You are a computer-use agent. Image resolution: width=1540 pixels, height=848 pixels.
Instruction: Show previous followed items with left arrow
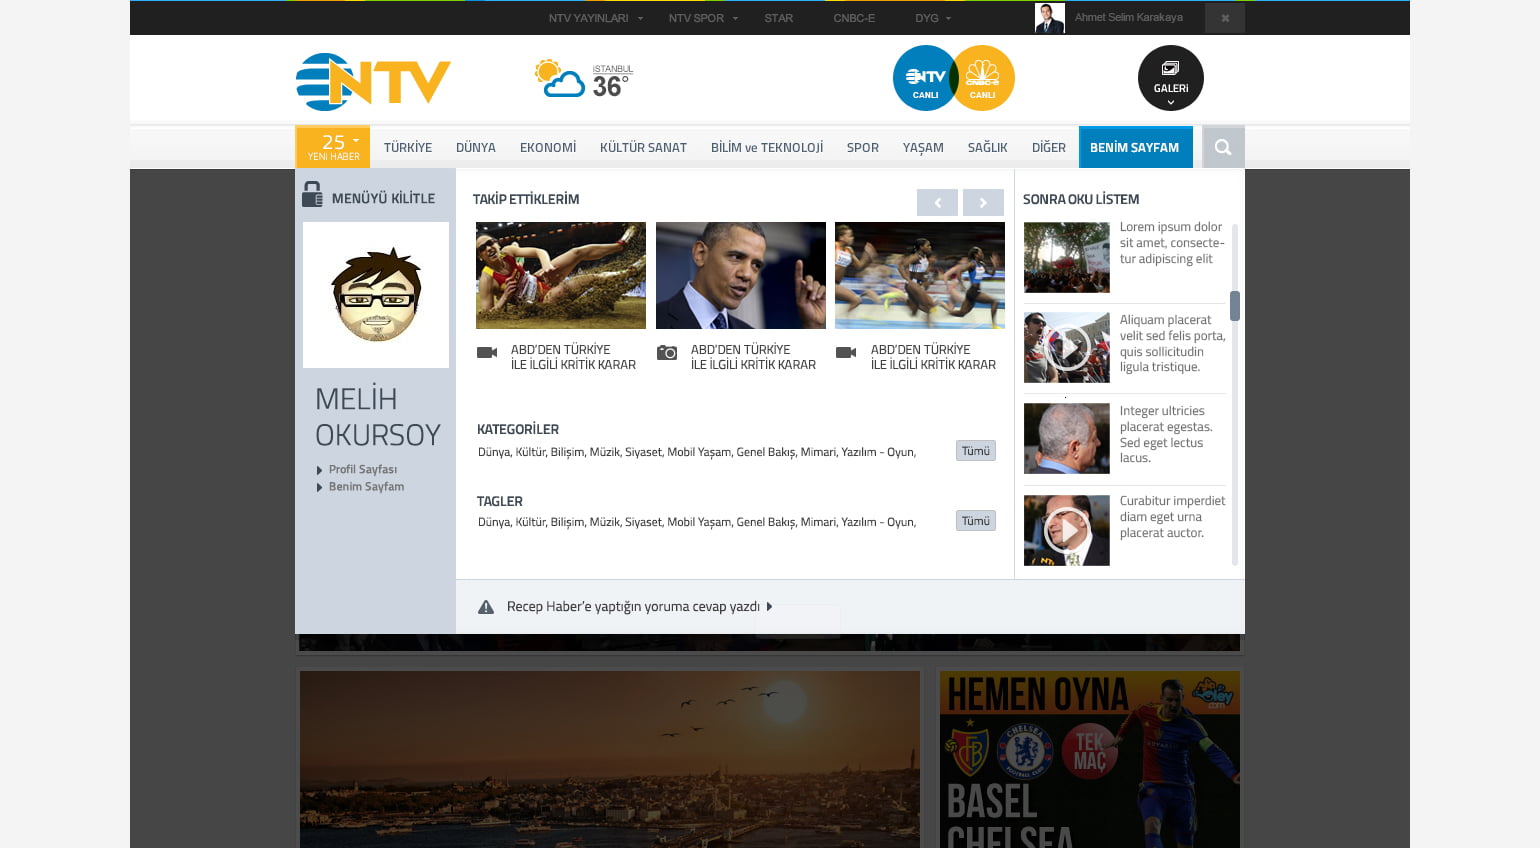(937, 202)
